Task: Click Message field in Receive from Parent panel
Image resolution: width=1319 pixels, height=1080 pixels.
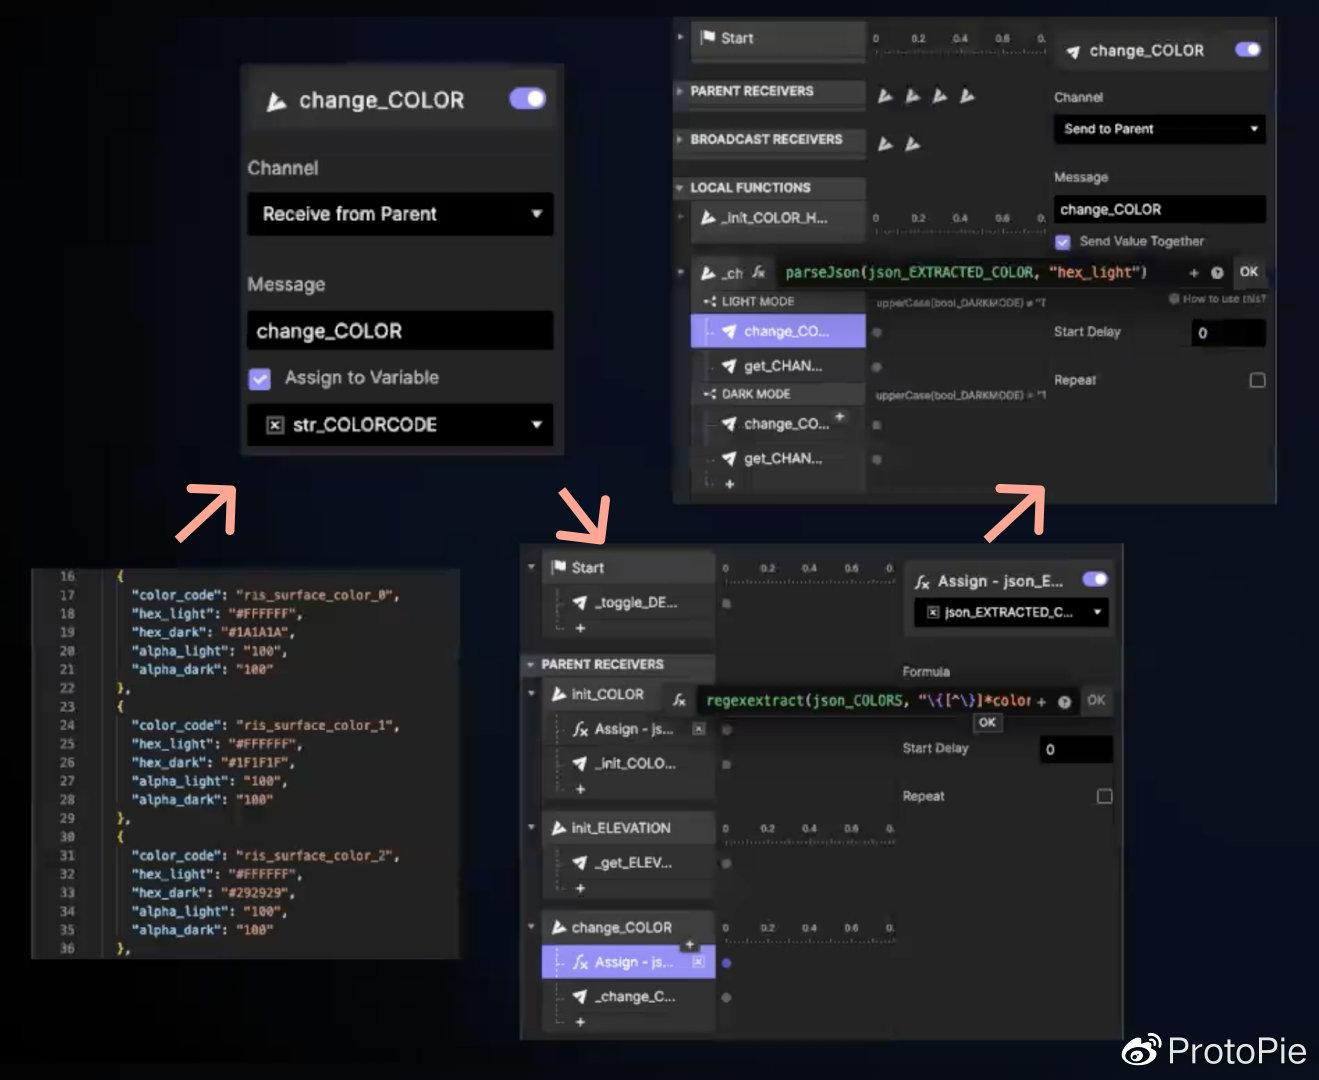Action: (x=400, y=331)
